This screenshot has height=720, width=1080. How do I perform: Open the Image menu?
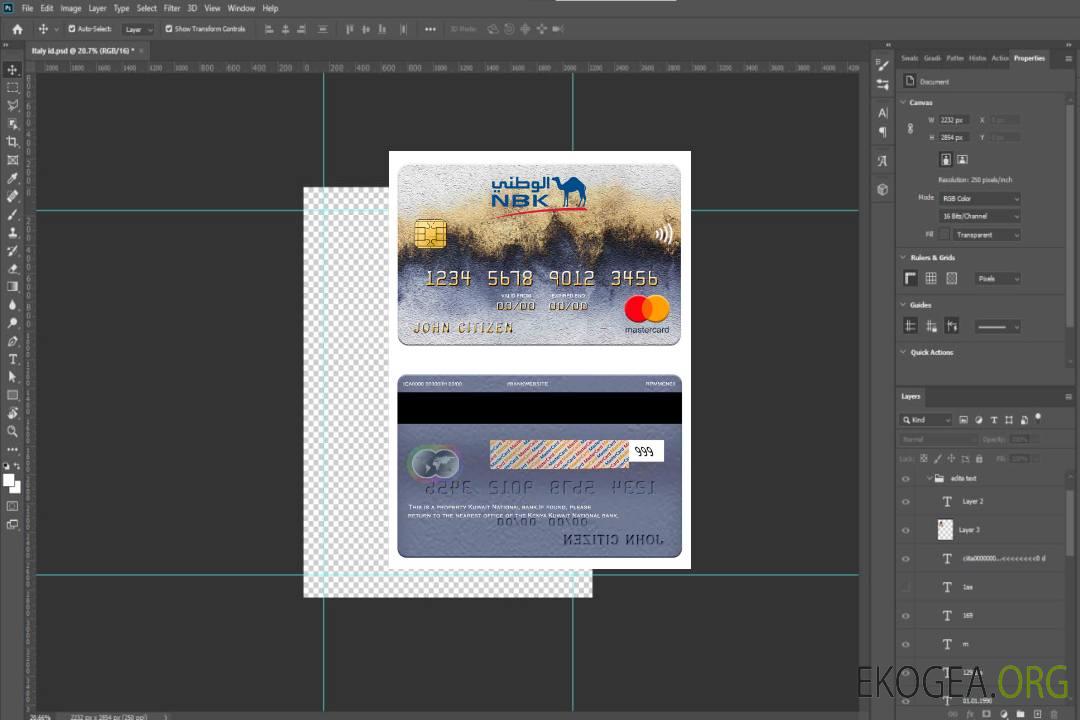[71, 8]
